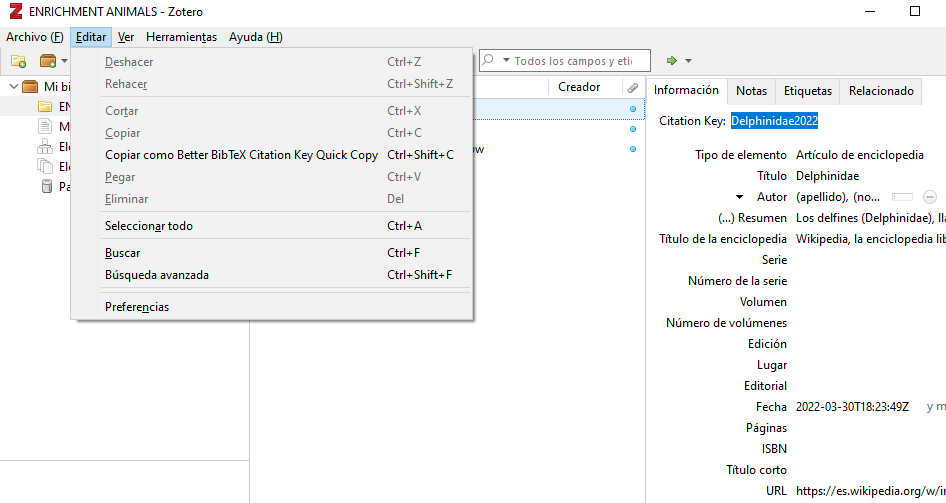Image resolution: width=946 pixels, height=503 pixels.
Task: Close the Editar menu via menu bar
Action: click(x=90, y=37)
